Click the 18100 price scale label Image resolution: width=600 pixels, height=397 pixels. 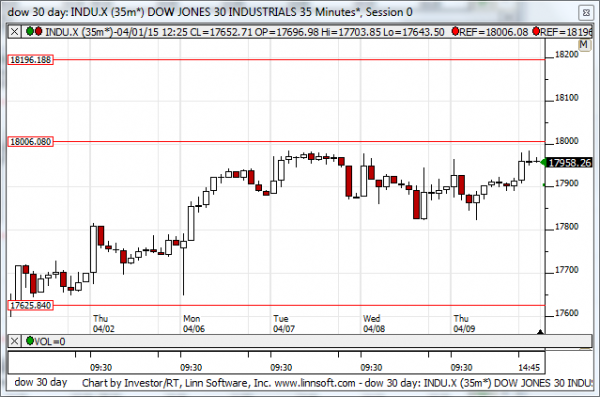pyautogui.click(x=567, y=98)
